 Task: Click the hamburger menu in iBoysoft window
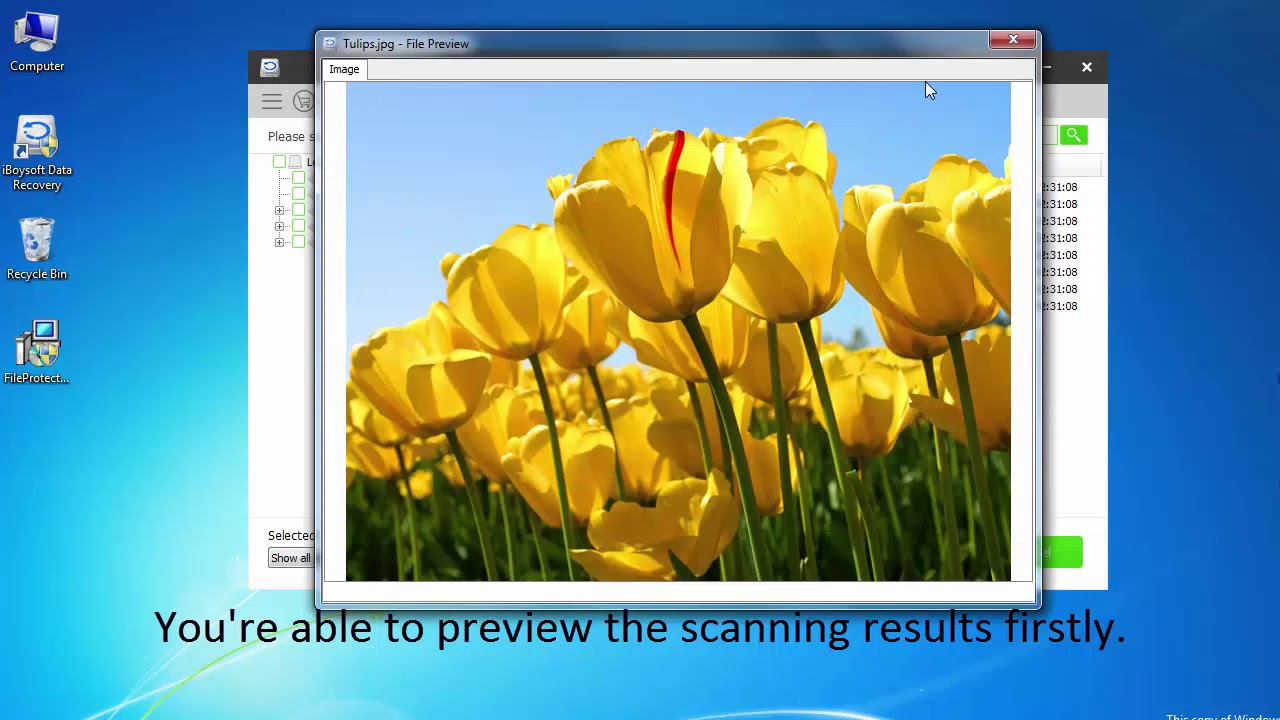click(x=272, y=101)
